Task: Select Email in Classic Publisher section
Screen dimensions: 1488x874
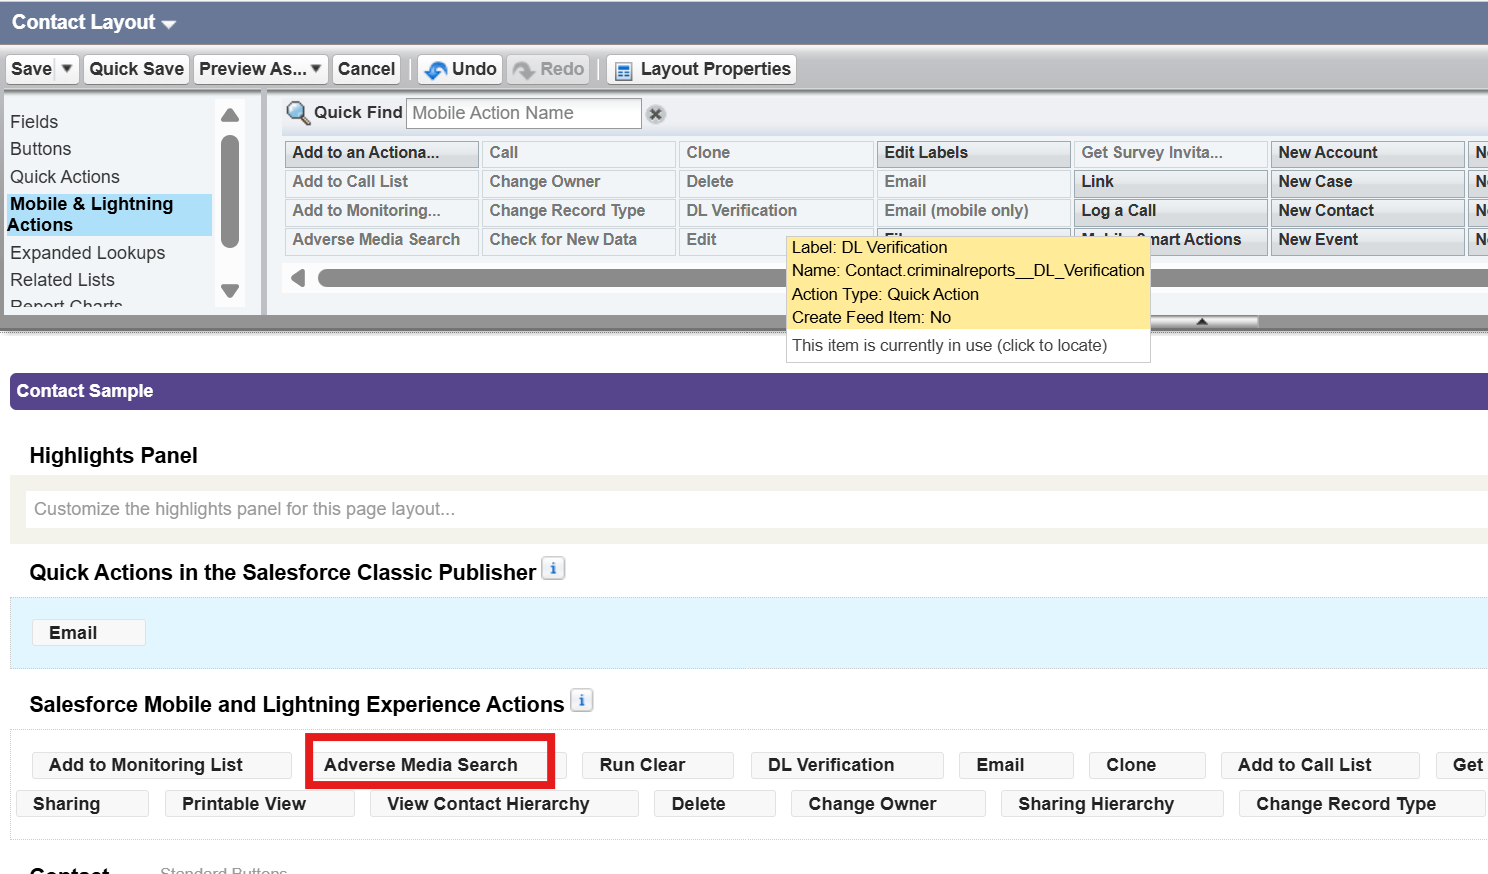Action: [x=89, y=633]
